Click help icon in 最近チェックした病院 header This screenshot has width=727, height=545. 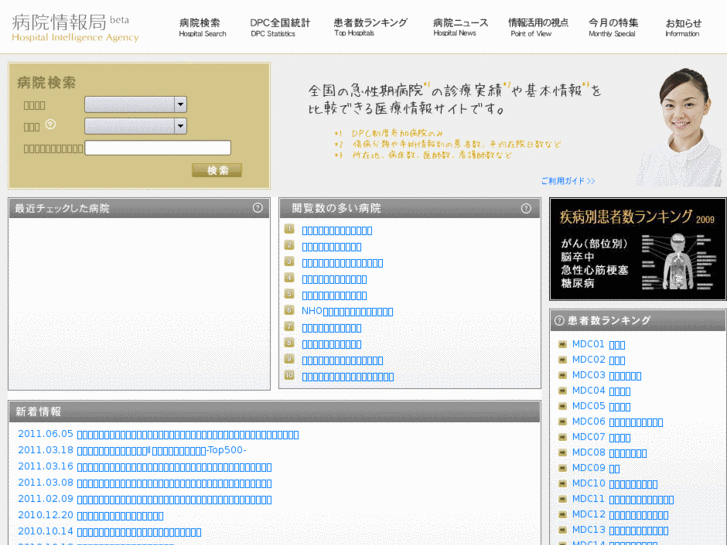pos(258,208)
